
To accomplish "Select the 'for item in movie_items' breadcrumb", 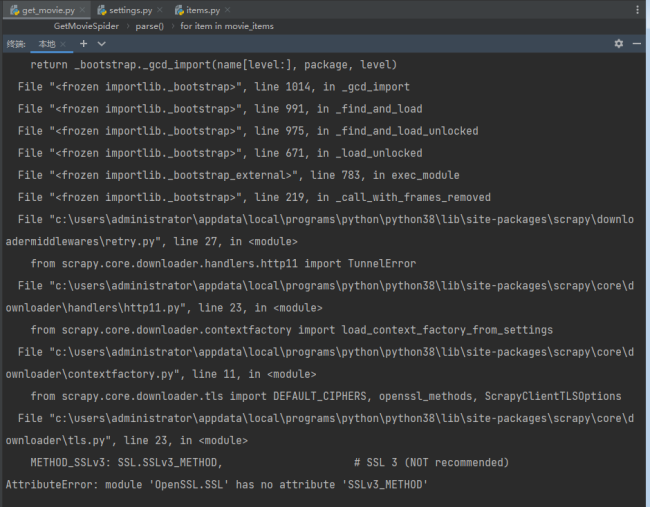I will click(x=227, y=26).
